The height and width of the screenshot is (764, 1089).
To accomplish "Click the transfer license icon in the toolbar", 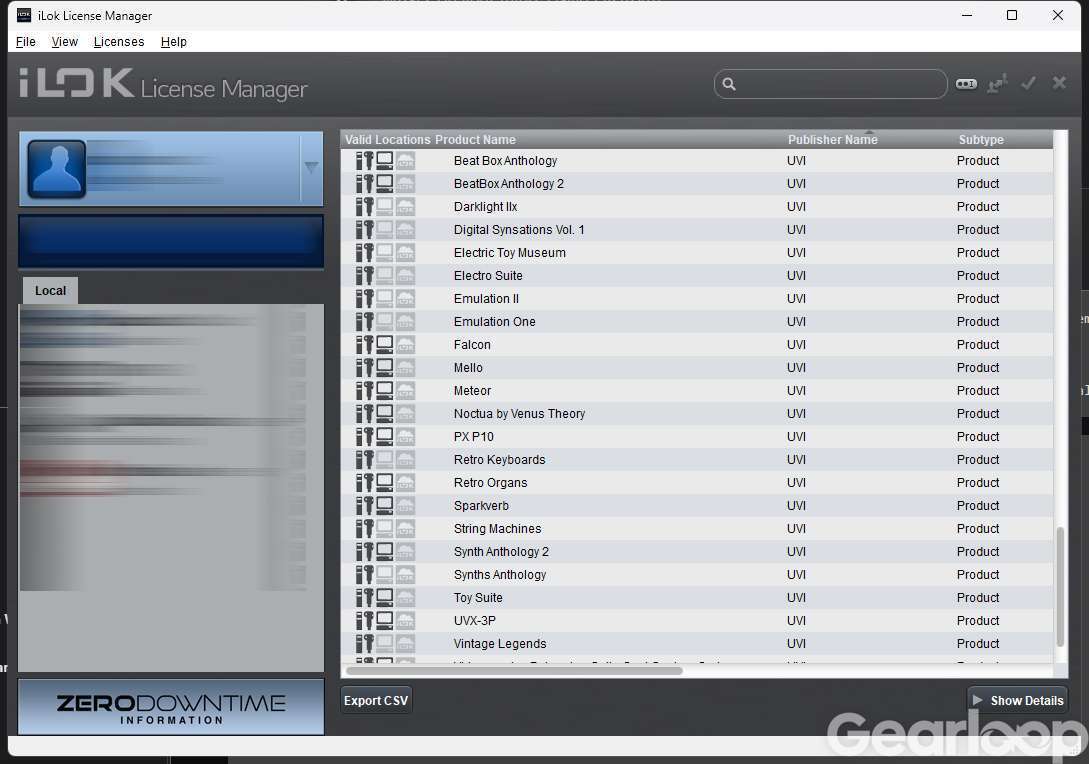I will (x=997, y=84).
